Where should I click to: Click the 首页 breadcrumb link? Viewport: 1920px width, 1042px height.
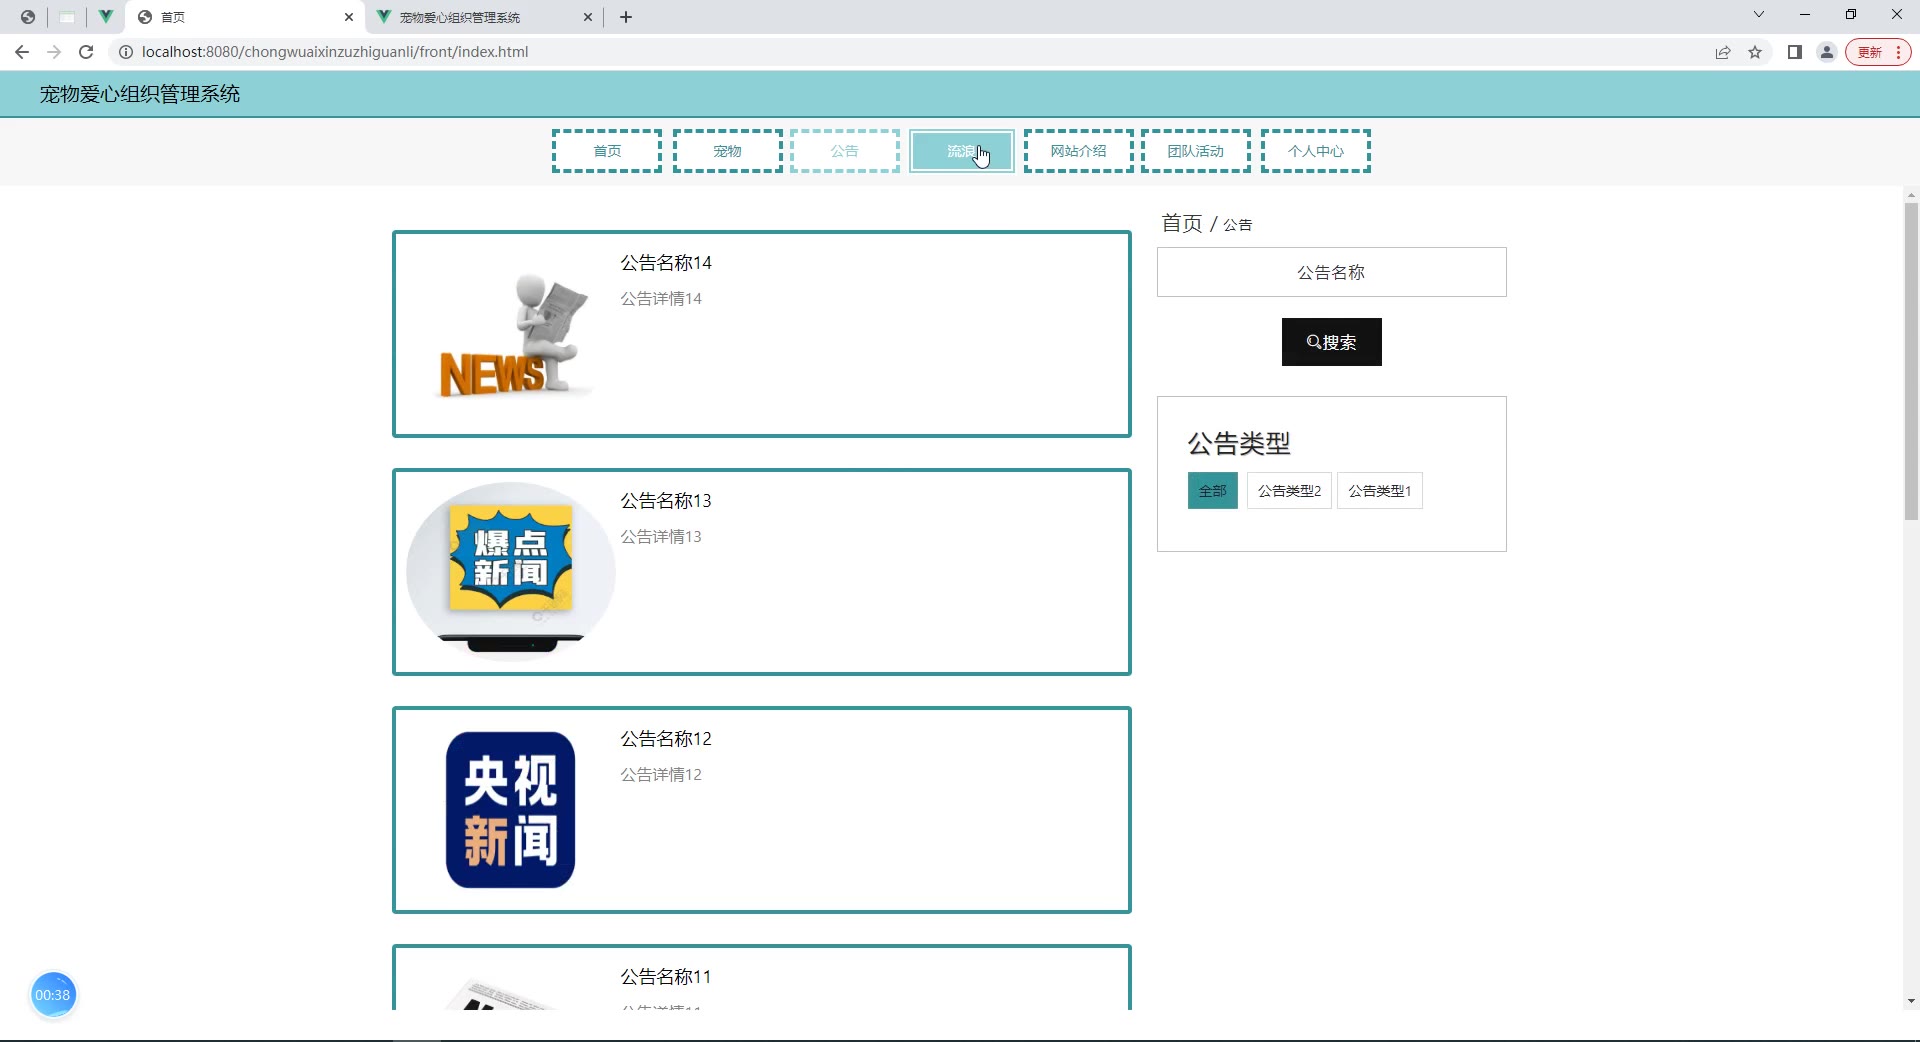click(x=1182, y=223)
